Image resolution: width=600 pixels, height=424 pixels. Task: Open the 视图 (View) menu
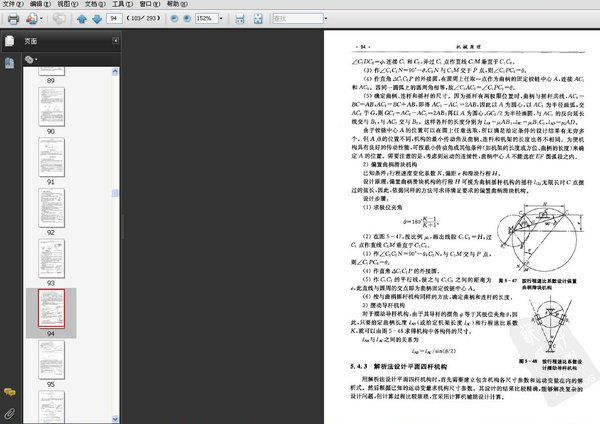[68, 4]
